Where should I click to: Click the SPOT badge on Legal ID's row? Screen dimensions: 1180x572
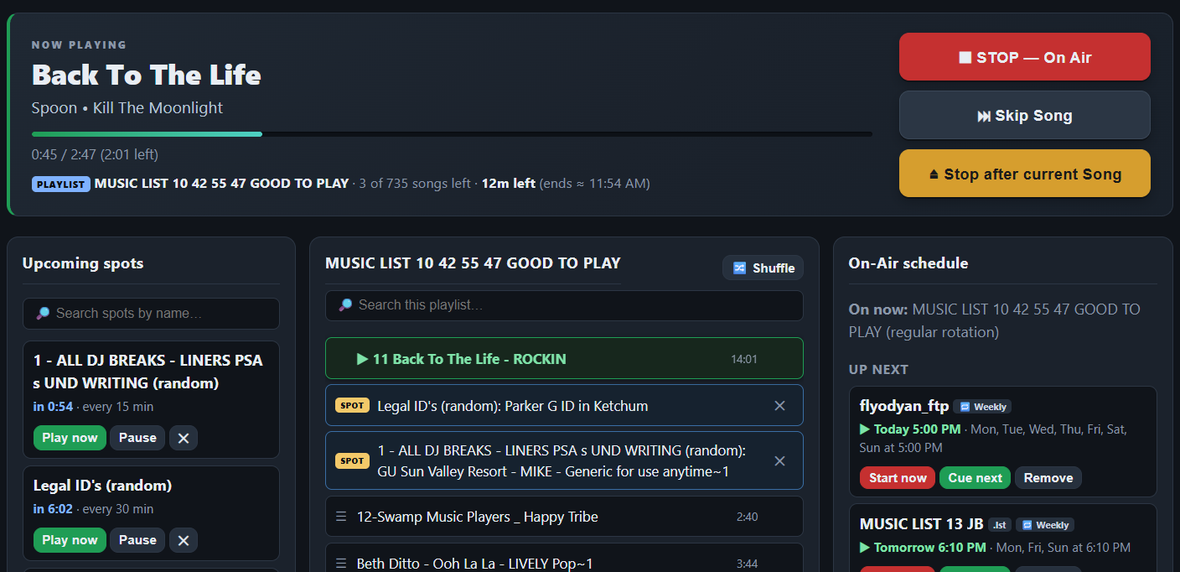tap(352, 406)
